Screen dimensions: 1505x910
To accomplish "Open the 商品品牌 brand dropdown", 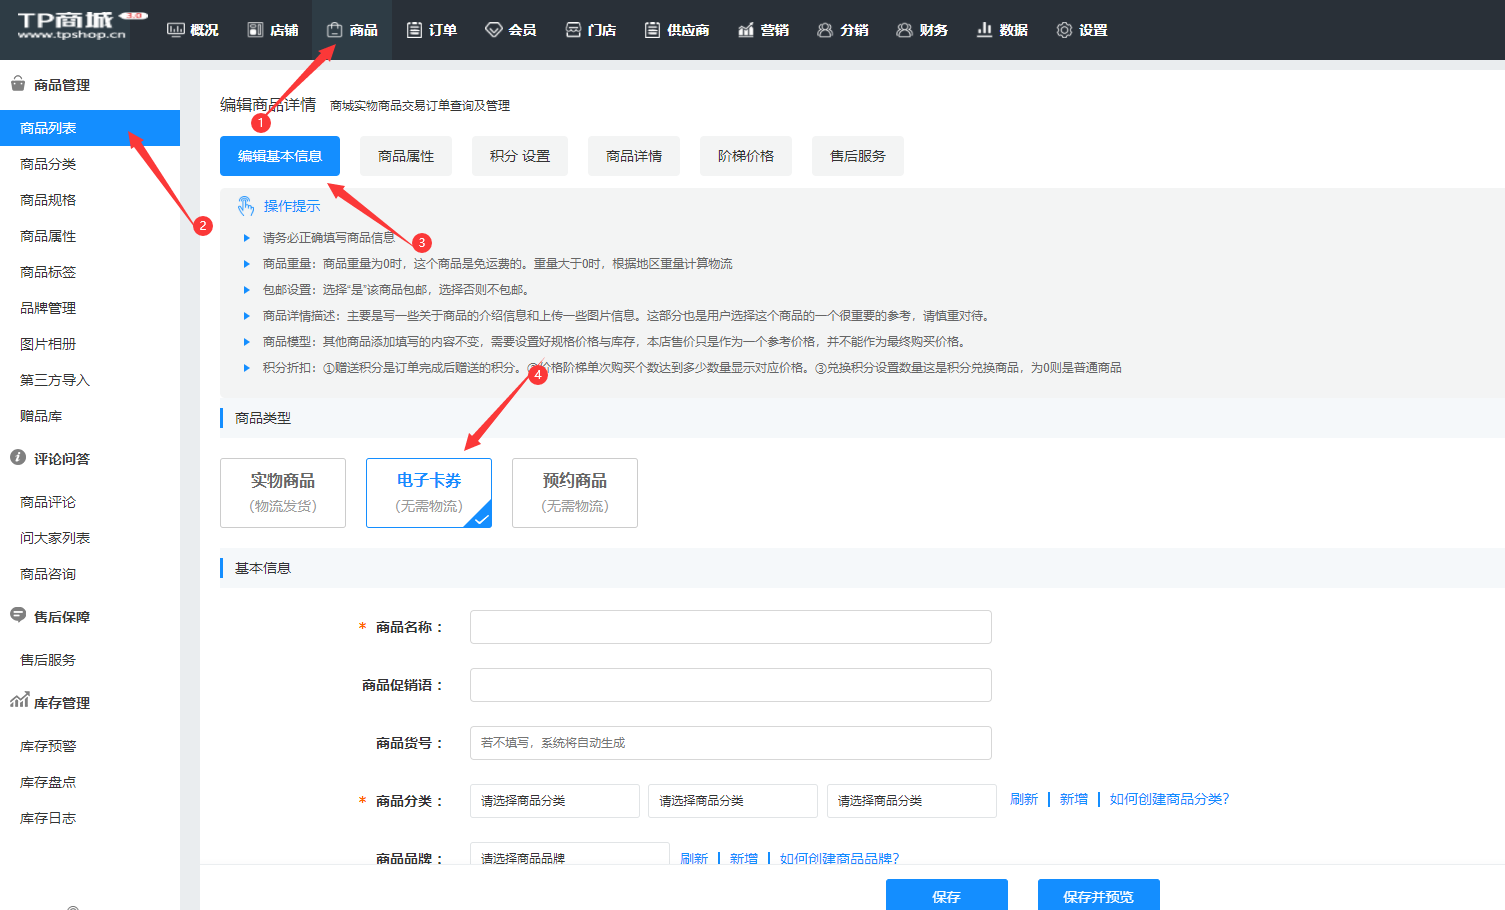I will tap(568, 858).
